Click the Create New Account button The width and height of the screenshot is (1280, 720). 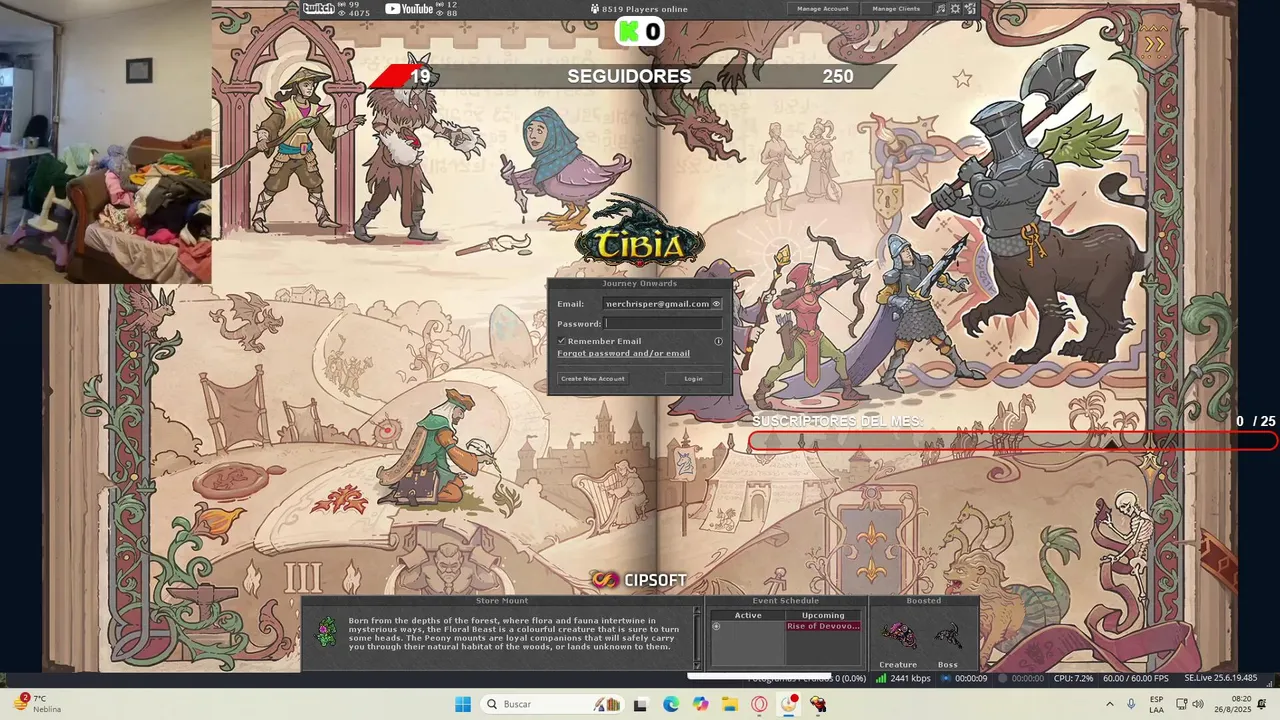593,379
